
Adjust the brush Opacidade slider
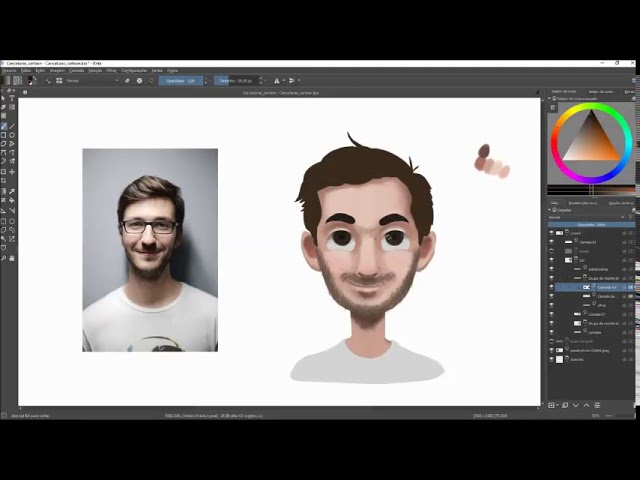pos(181,81)
